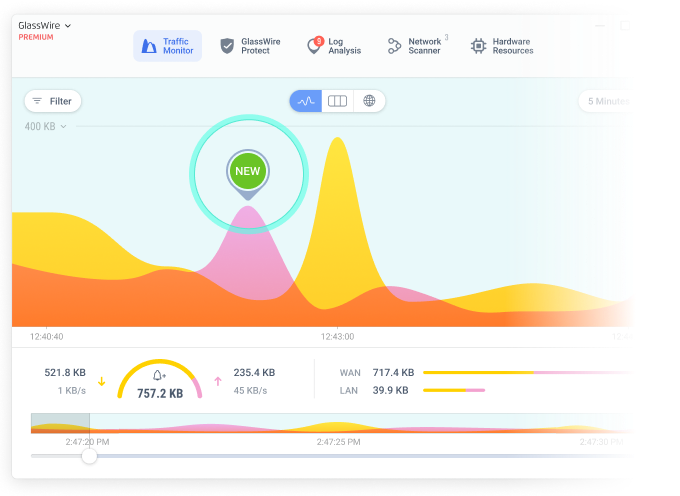Click the Network Scanner nodes icon

394,46
